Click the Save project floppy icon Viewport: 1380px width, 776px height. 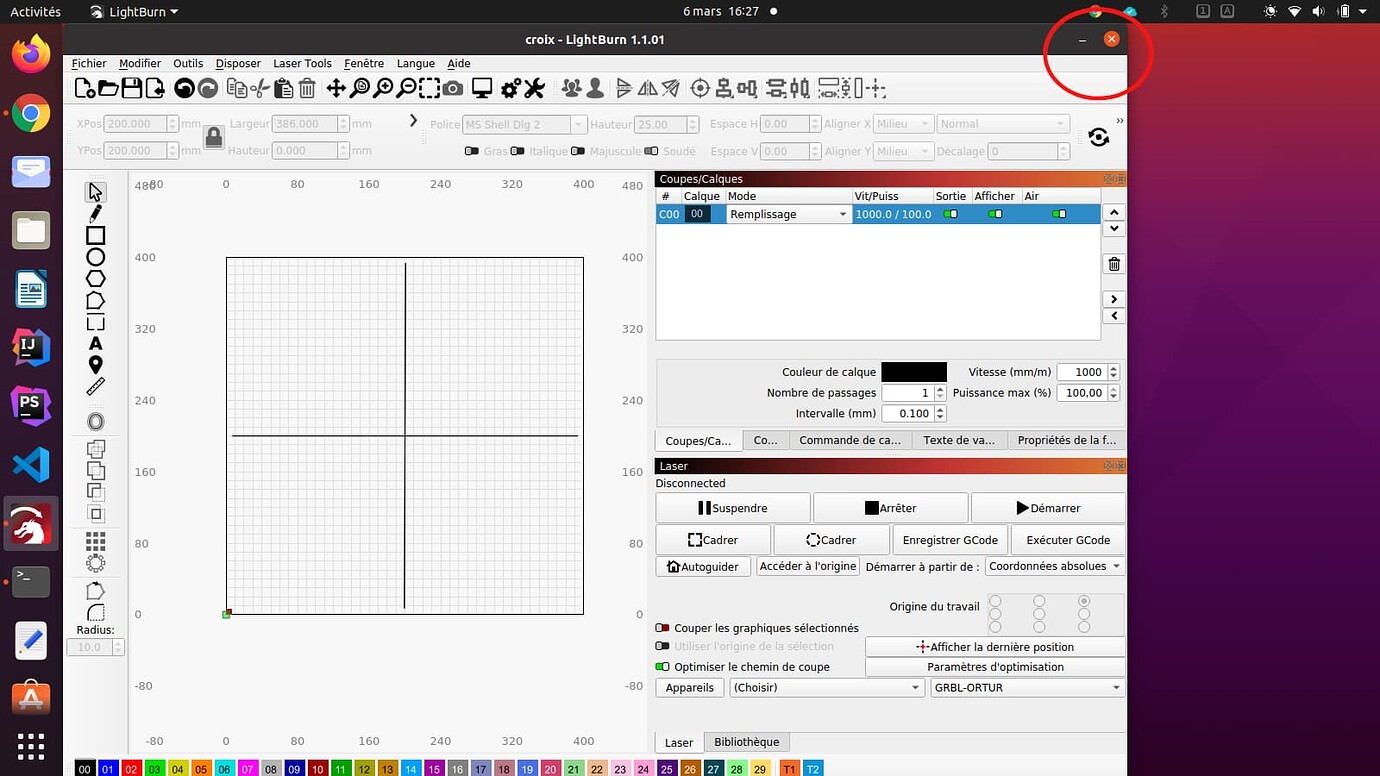(x=131, y=89)
